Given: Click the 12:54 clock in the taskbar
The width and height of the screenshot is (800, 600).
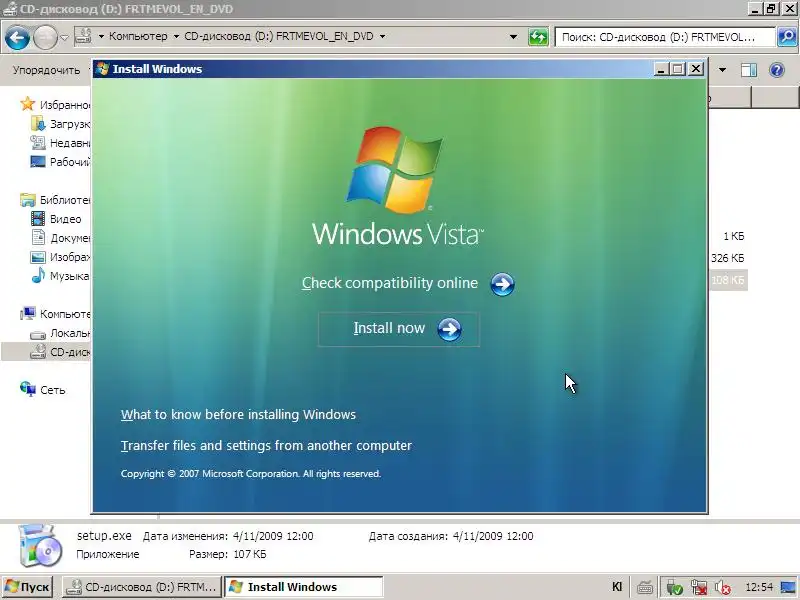Looking at the screenshot, I should click(x=759, y=587).
